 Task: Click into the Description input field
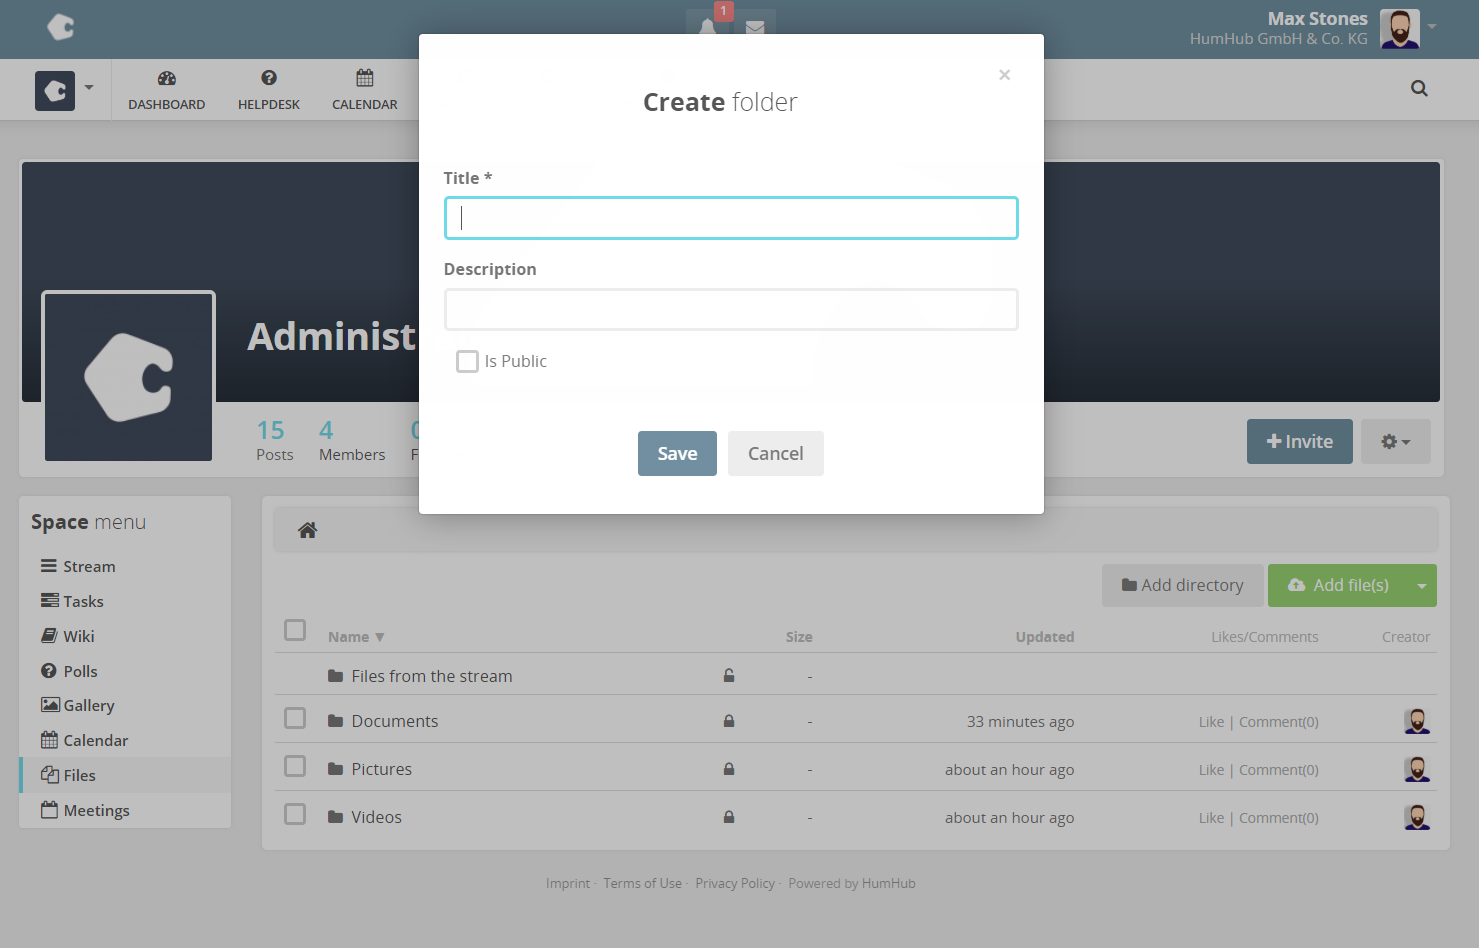730,309
